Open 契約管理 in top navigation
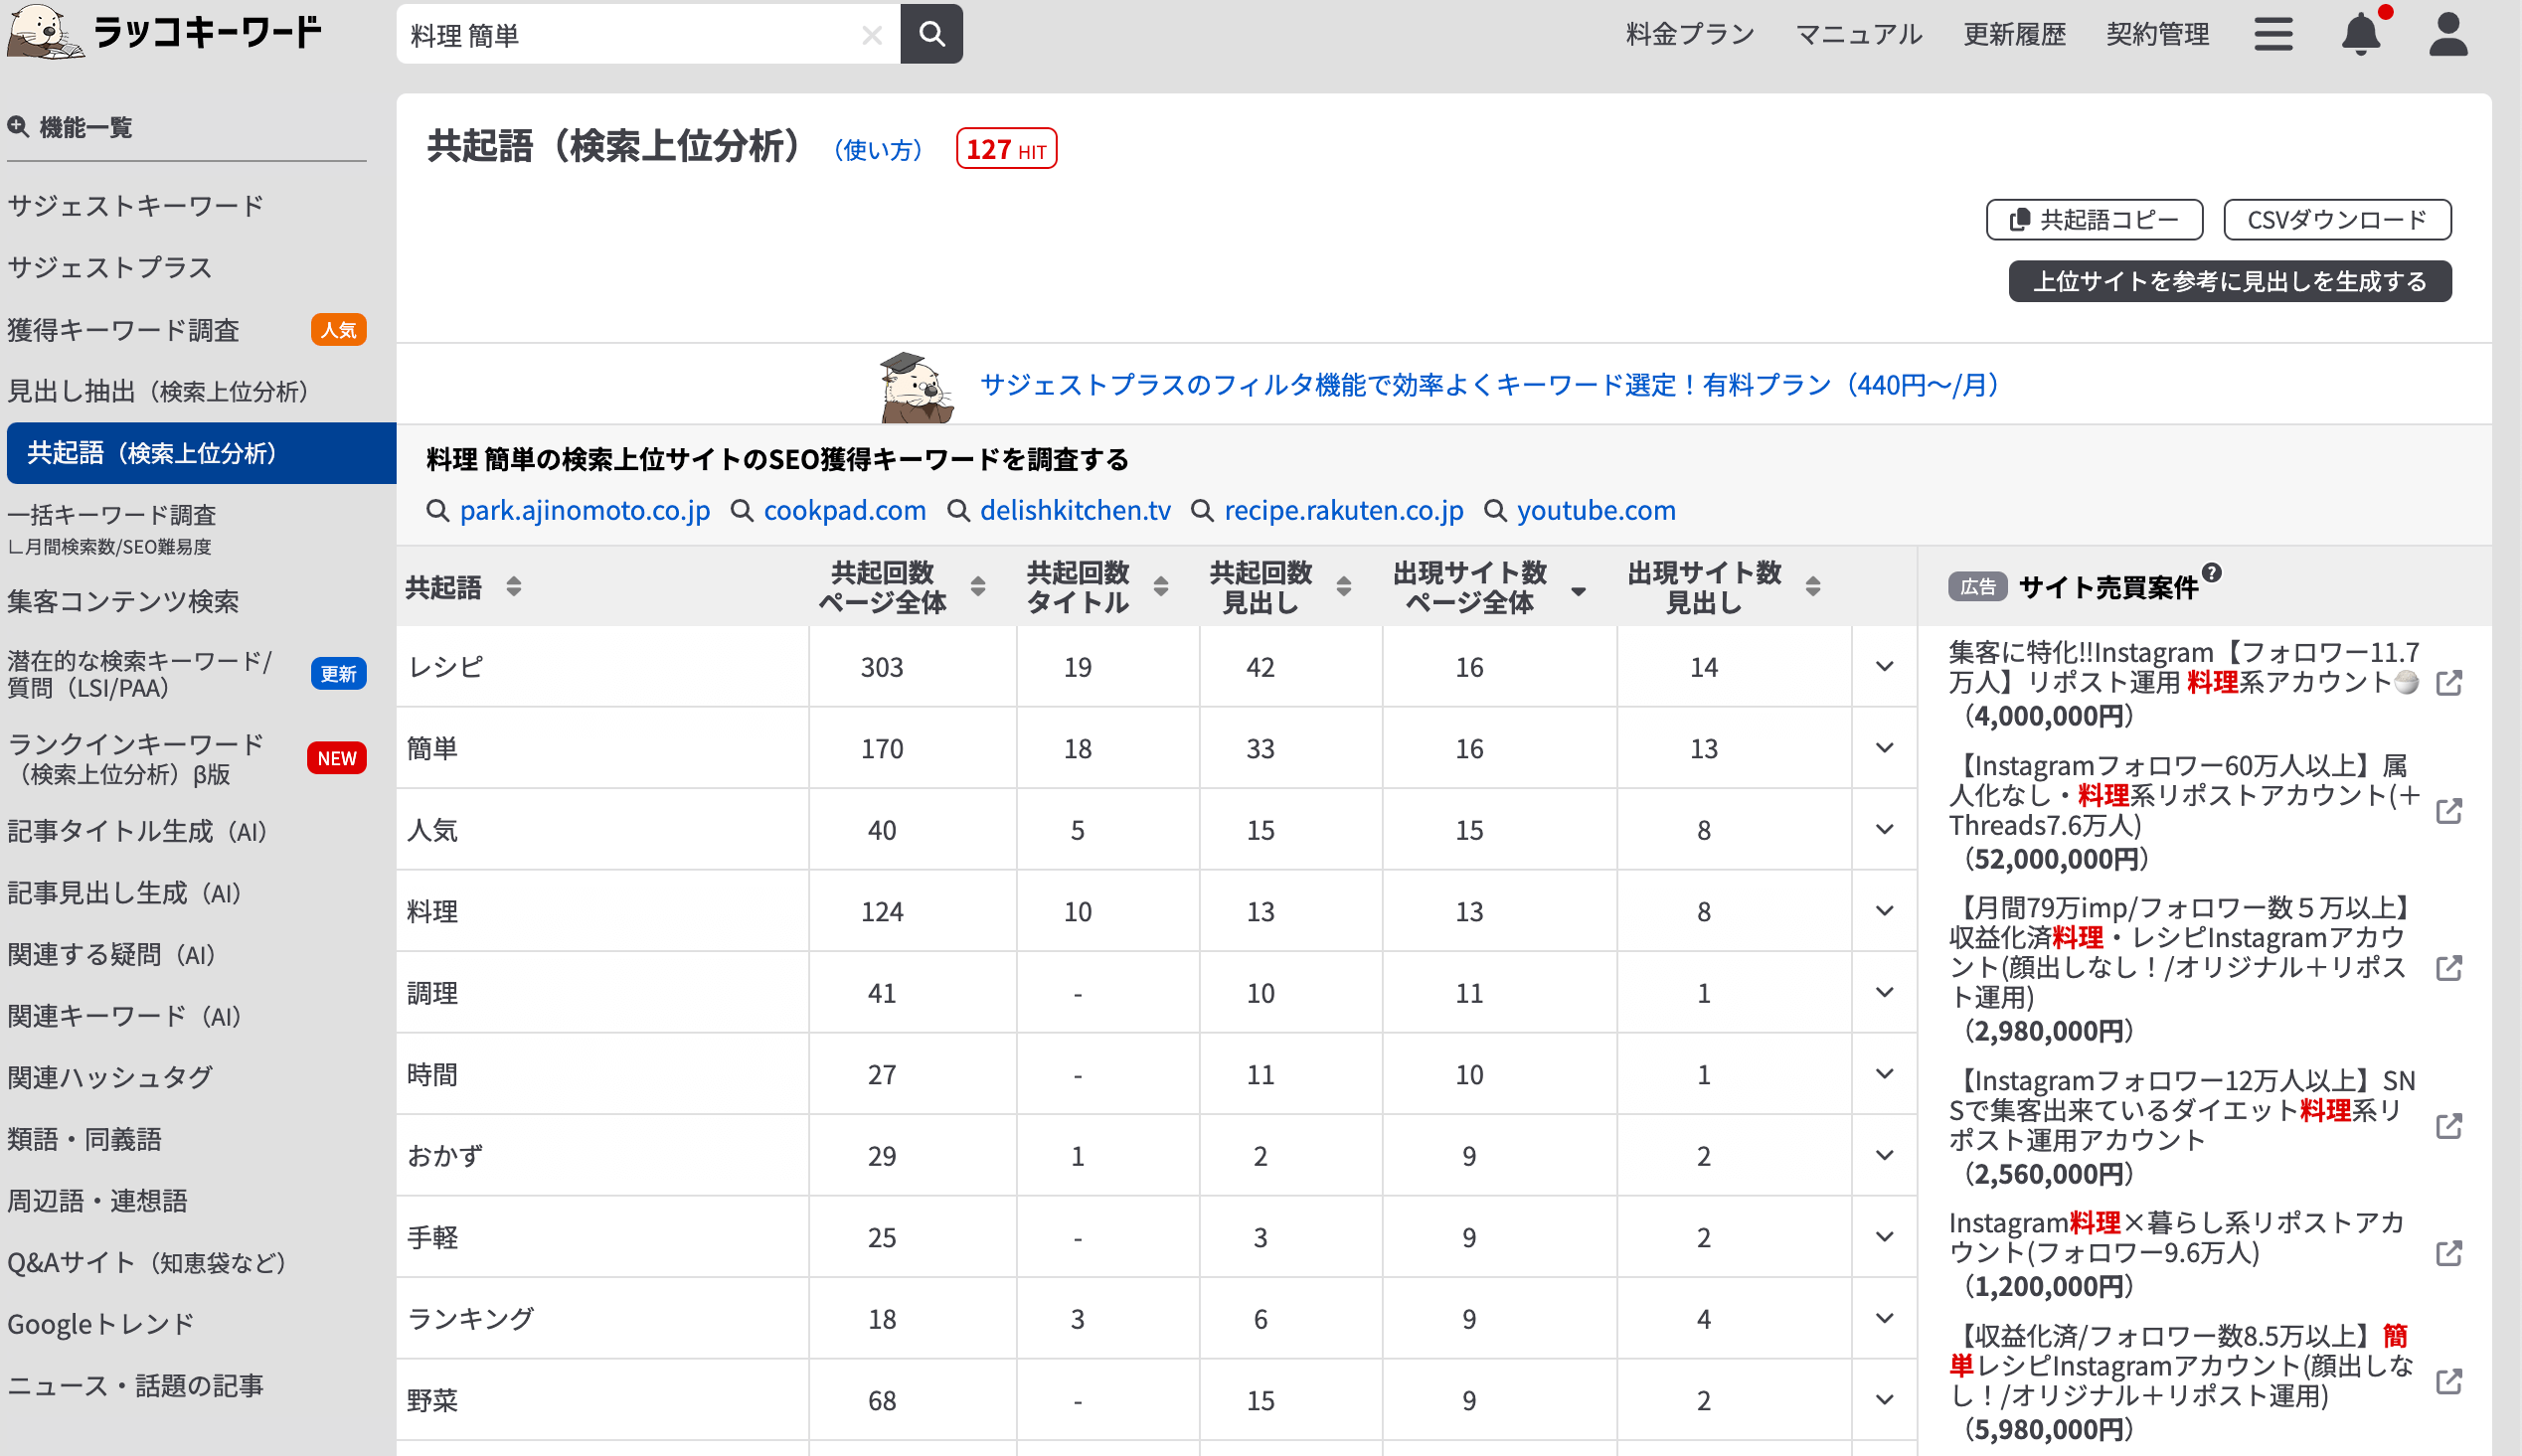This screenshot has width=2522, height=1456. (x=2157, y=34)
